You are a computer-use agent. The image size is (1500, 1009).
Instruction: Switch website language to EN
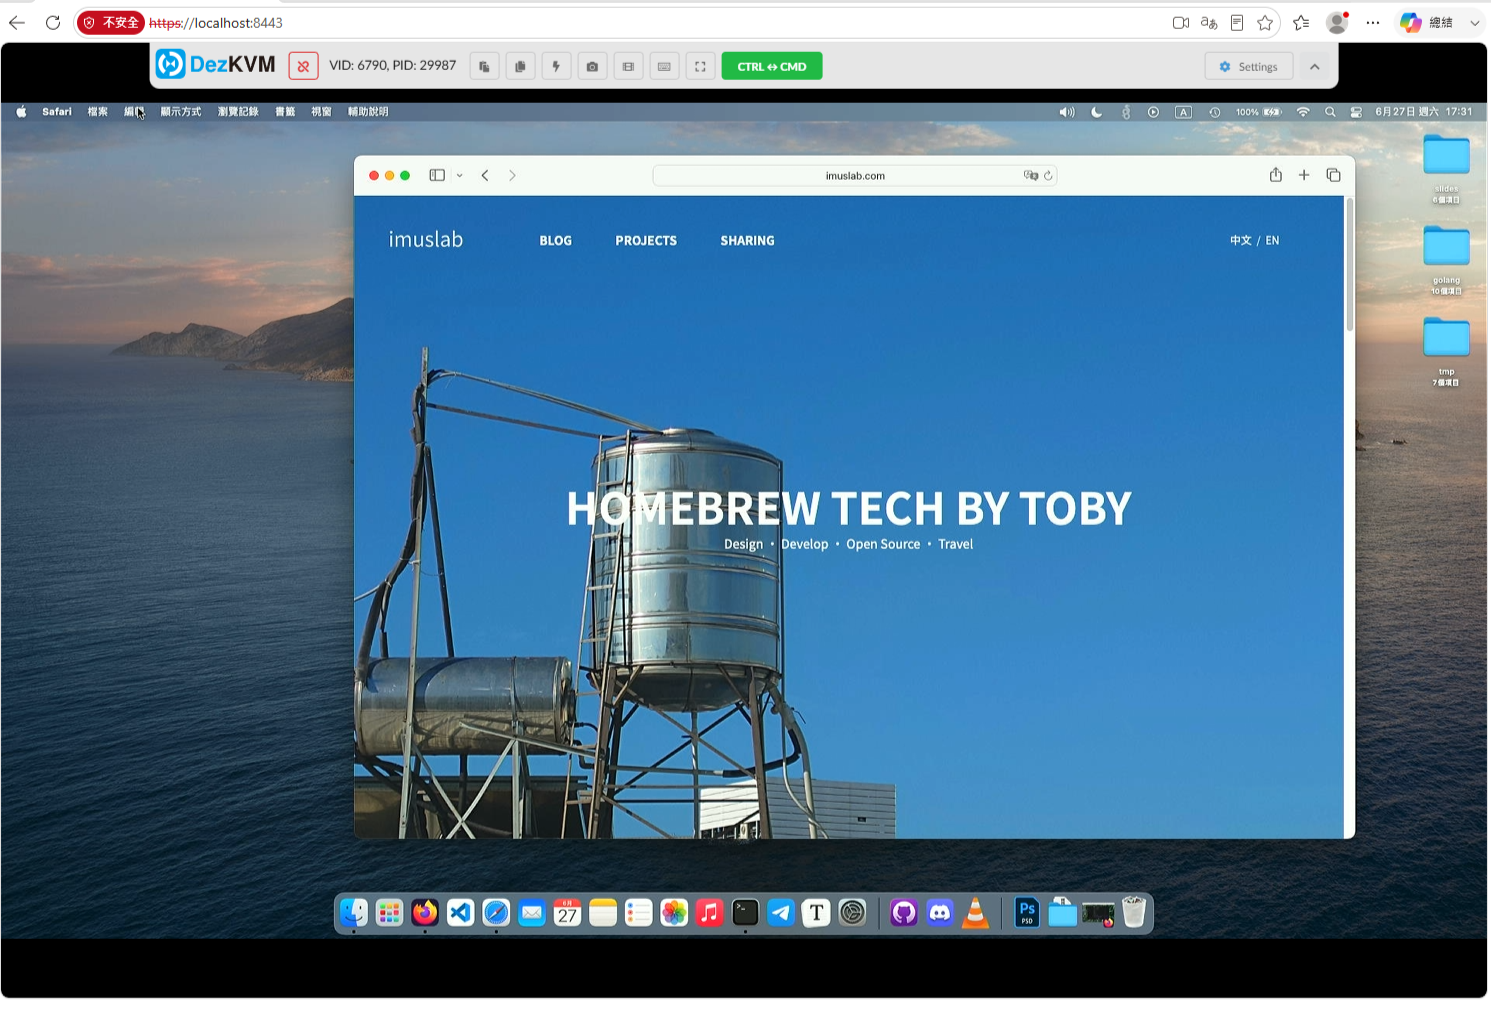pyautogui.click(x=1272, y=241)
